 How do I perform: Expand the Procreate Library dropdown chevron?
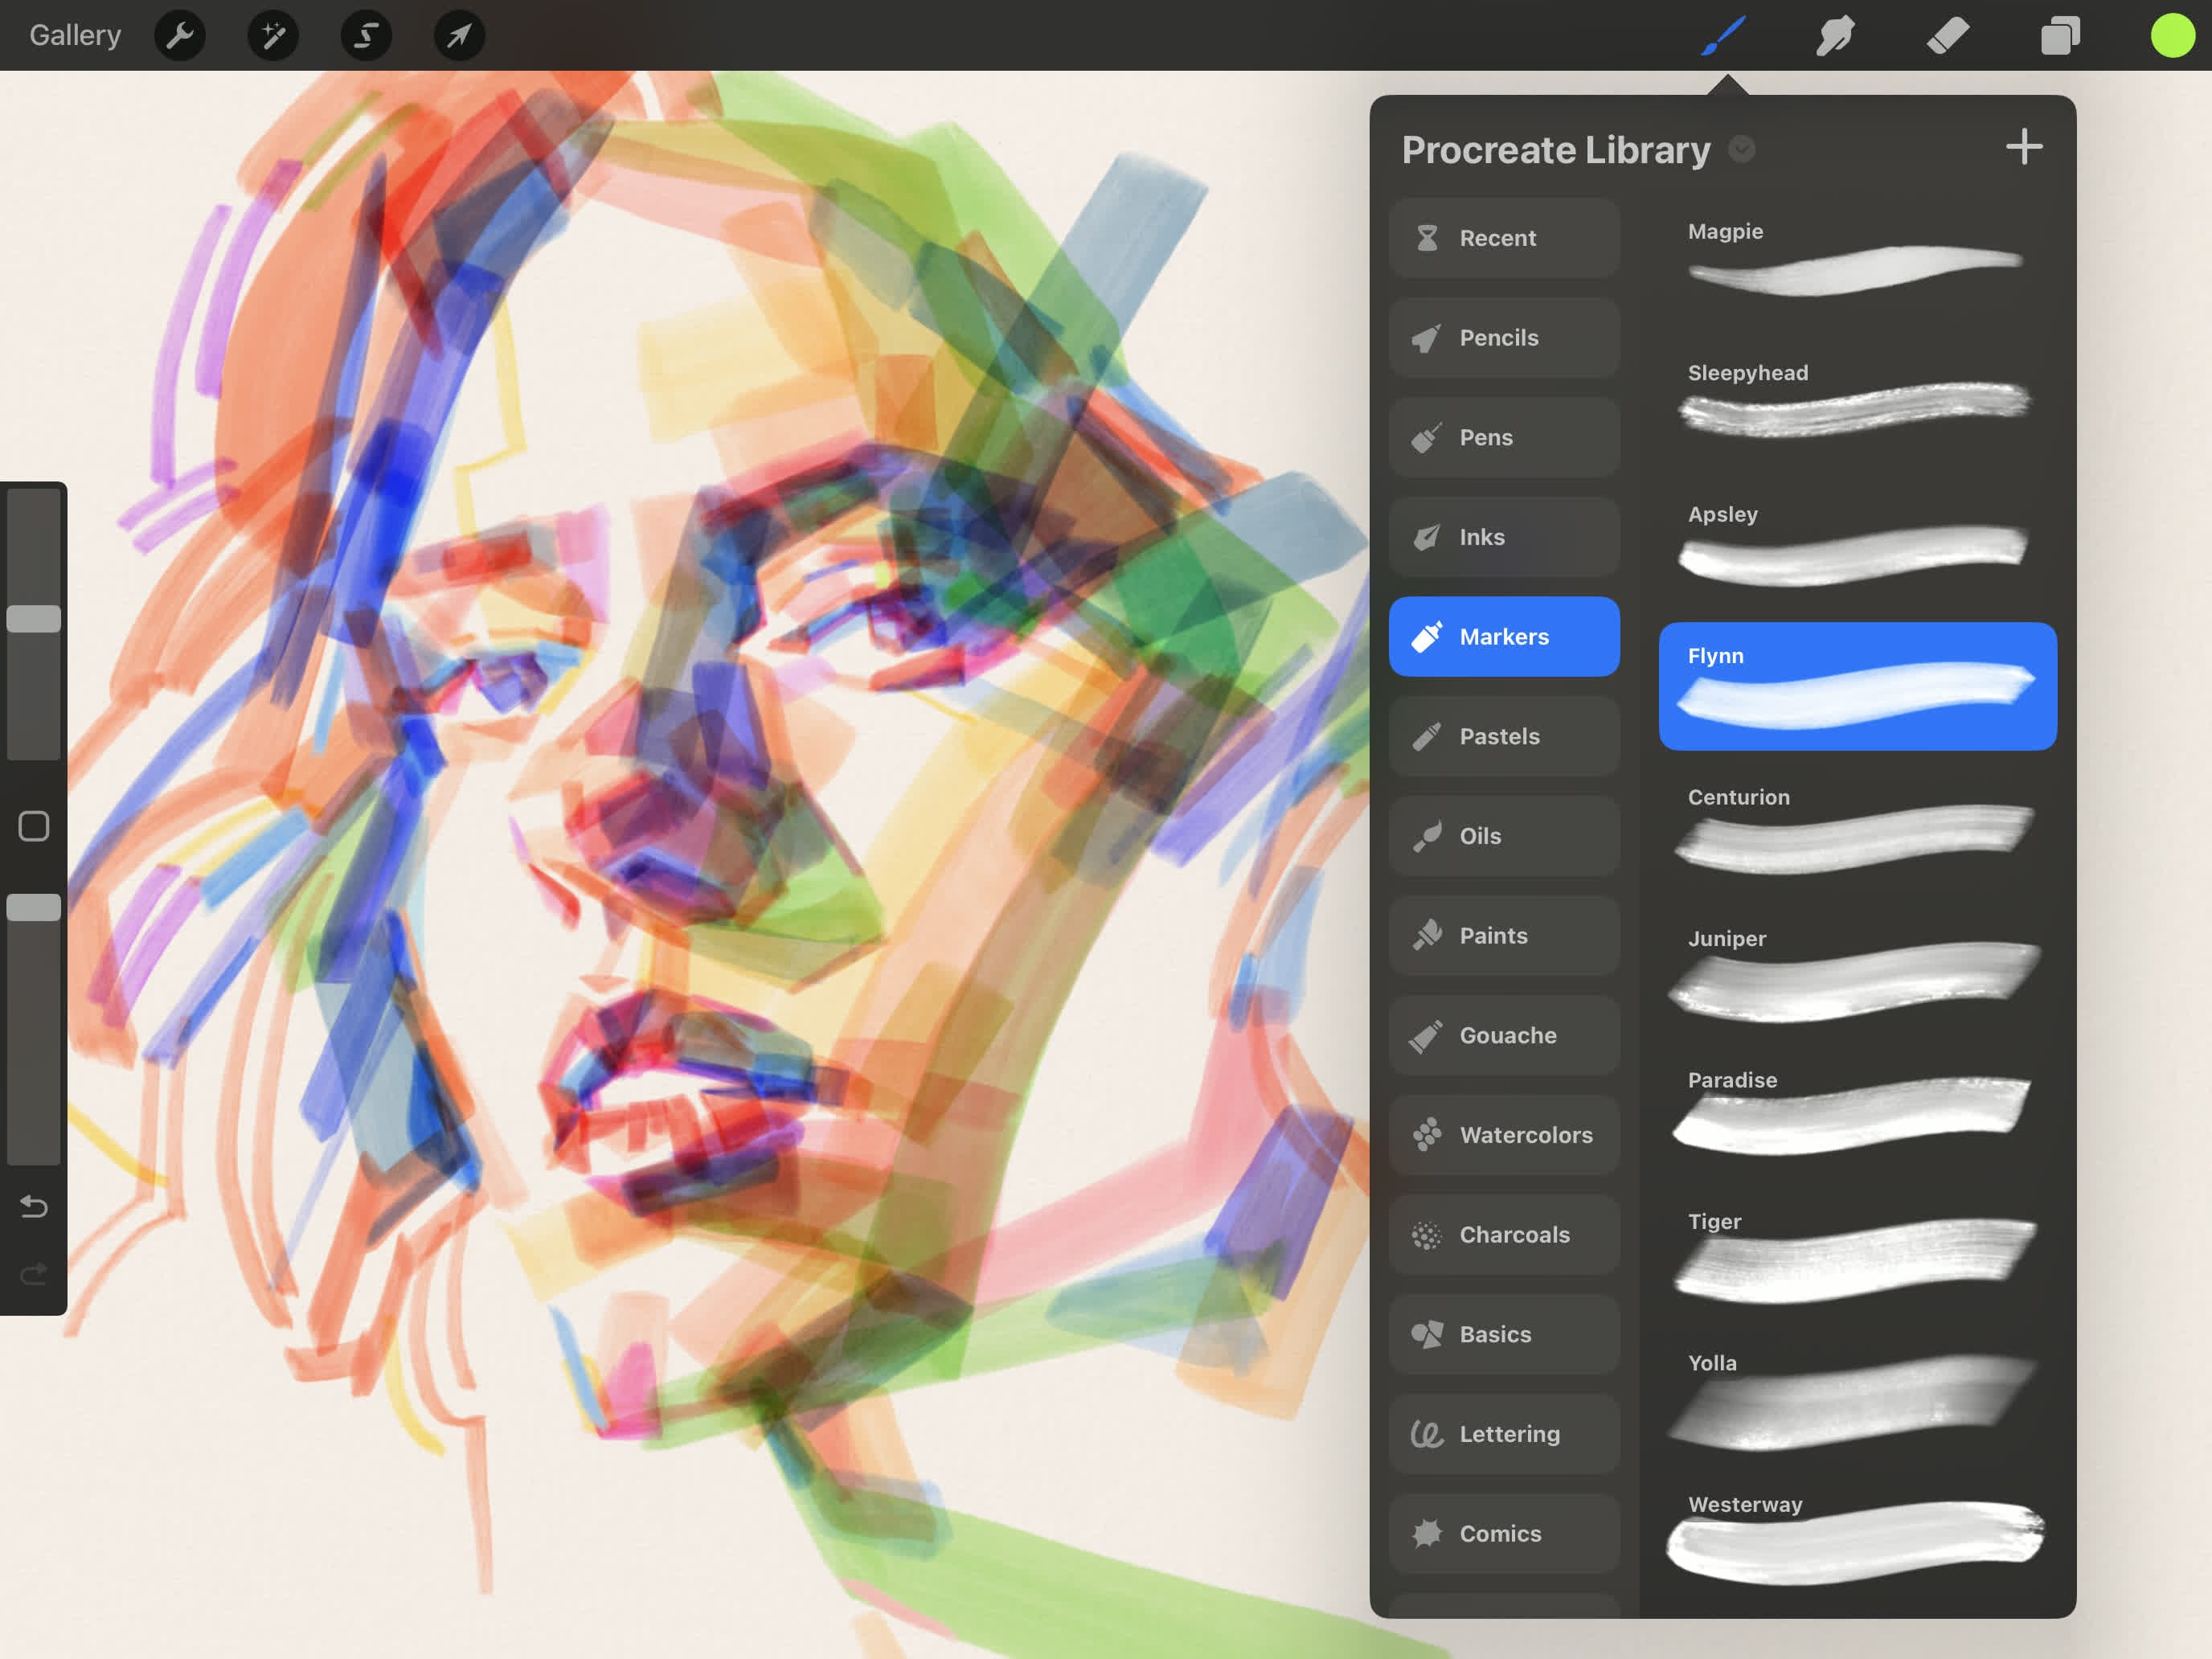click(x=1741, y=149)
